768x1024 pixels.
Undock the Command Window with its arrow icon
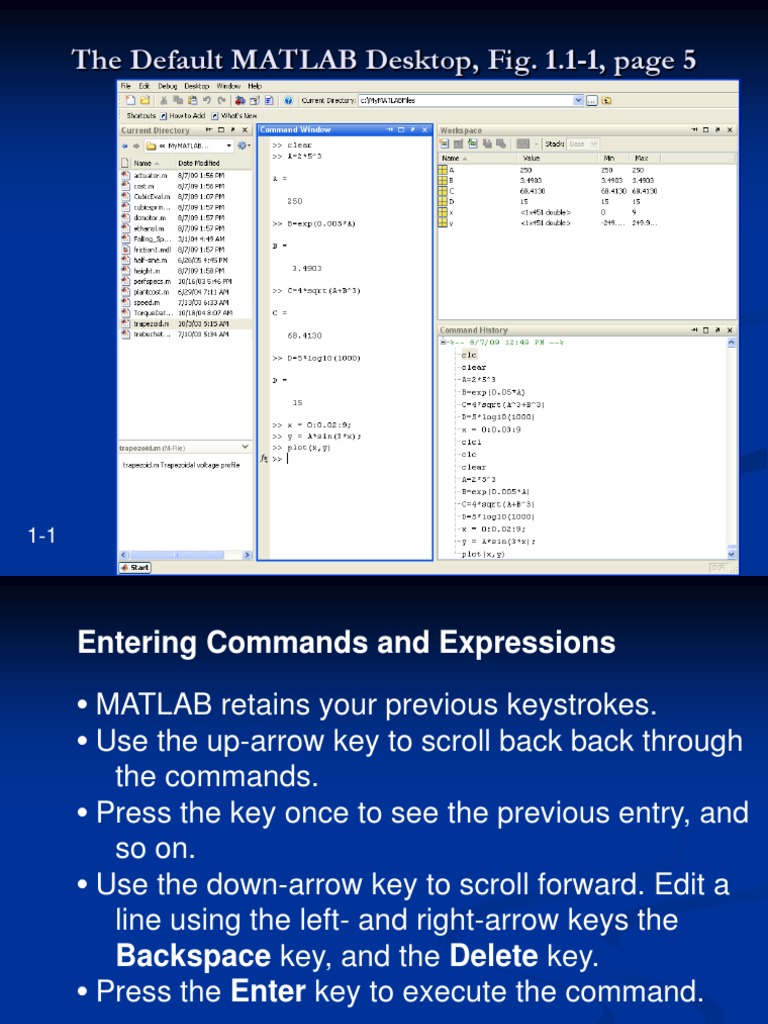(413, 130)
